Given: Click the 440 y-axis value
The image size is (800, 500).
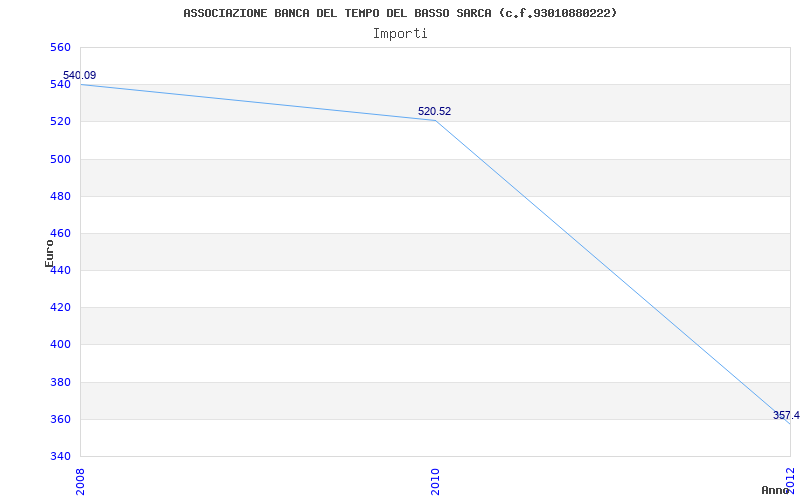Looking at the screenshot, I should [x=60, y=270].
